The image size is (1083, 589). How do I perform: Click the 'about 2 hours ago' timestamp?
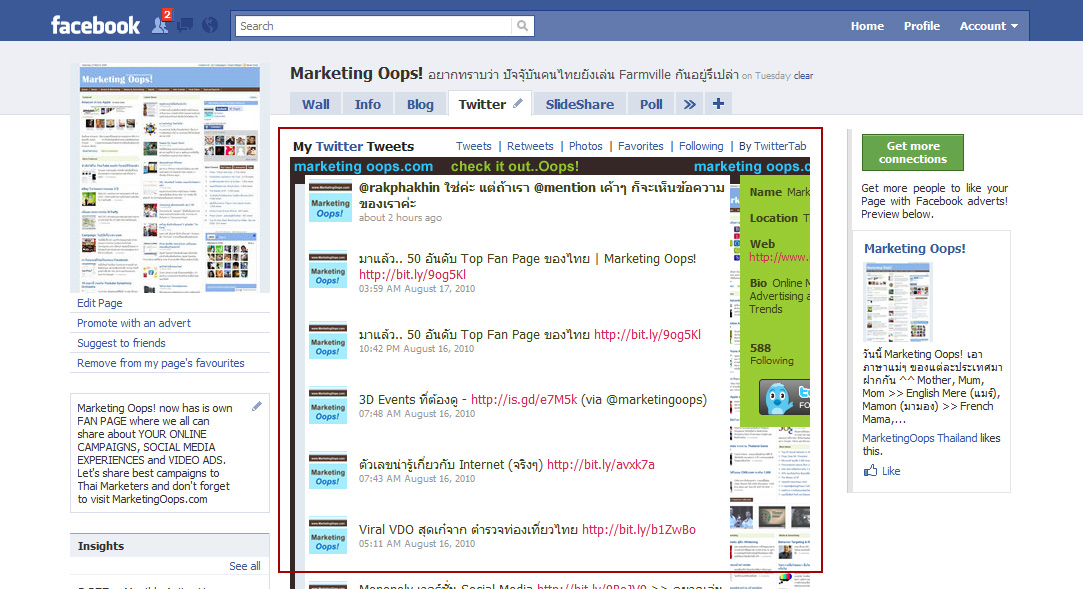(x=400, y=218)
